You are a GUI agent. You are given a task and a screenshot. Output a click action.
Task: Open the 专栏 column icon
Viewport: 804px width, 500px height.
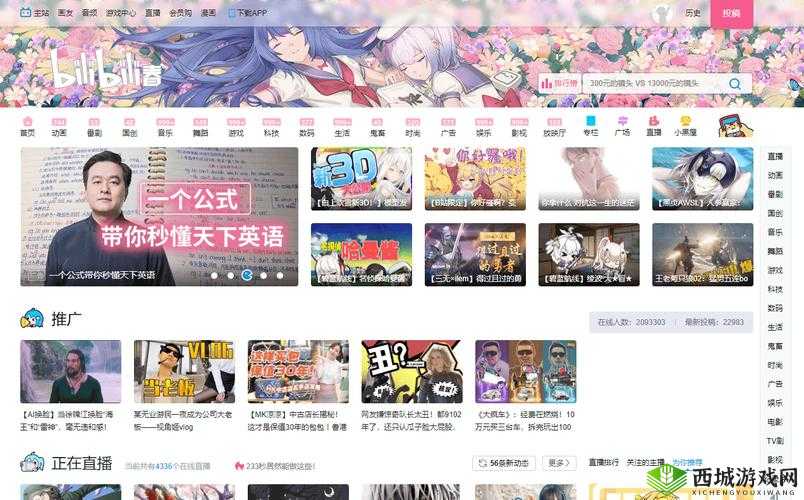click(591, 126)
